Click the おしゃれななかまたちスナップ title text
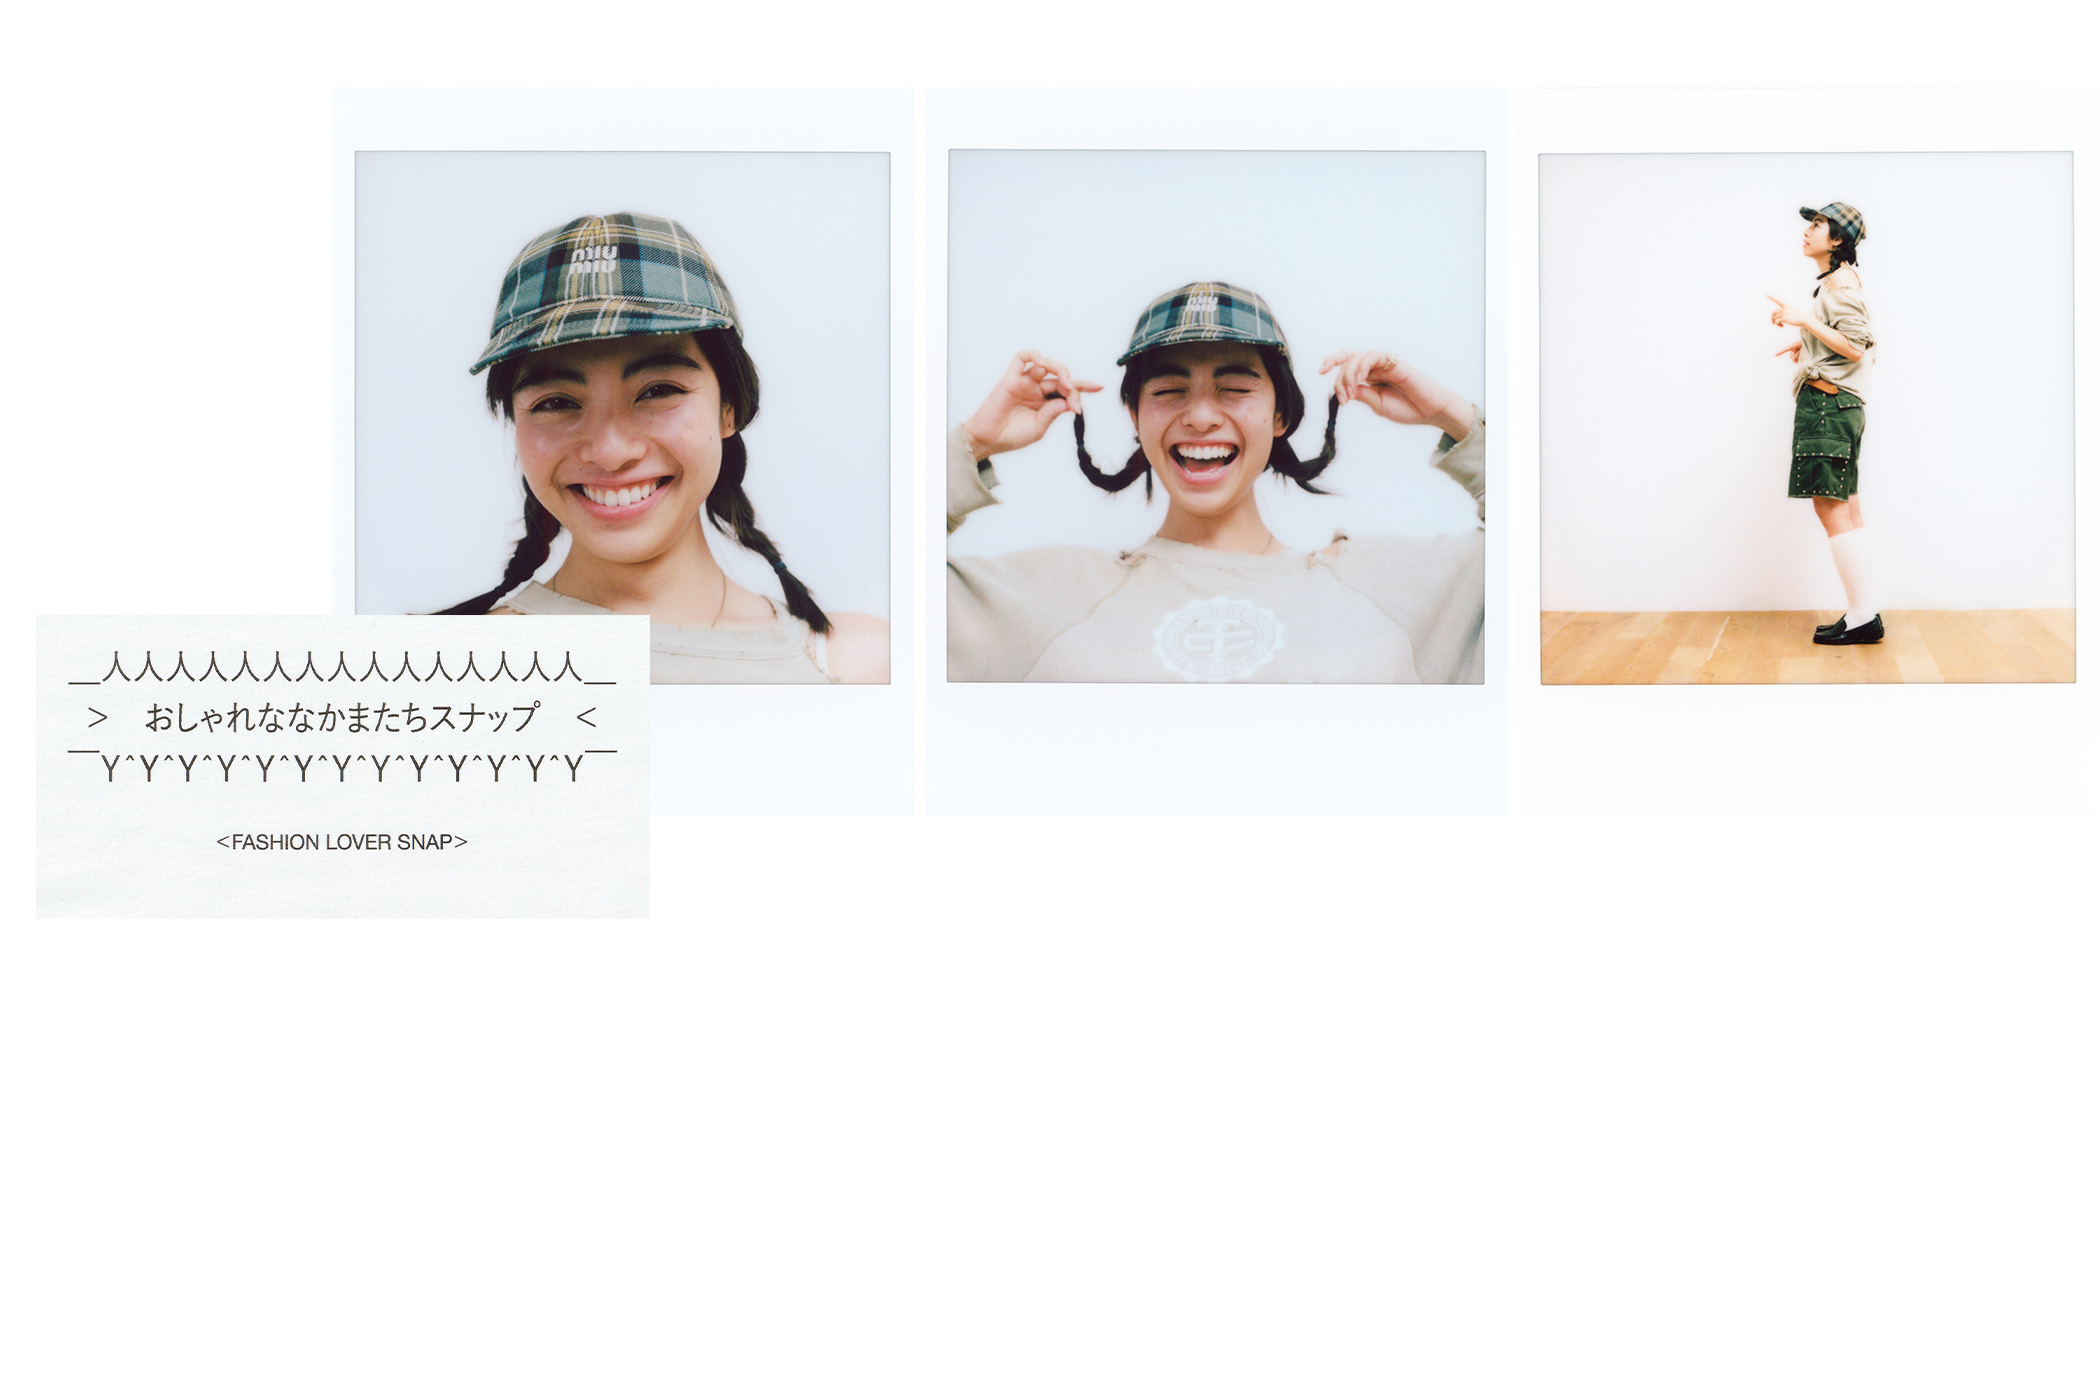 pos(342,717)
